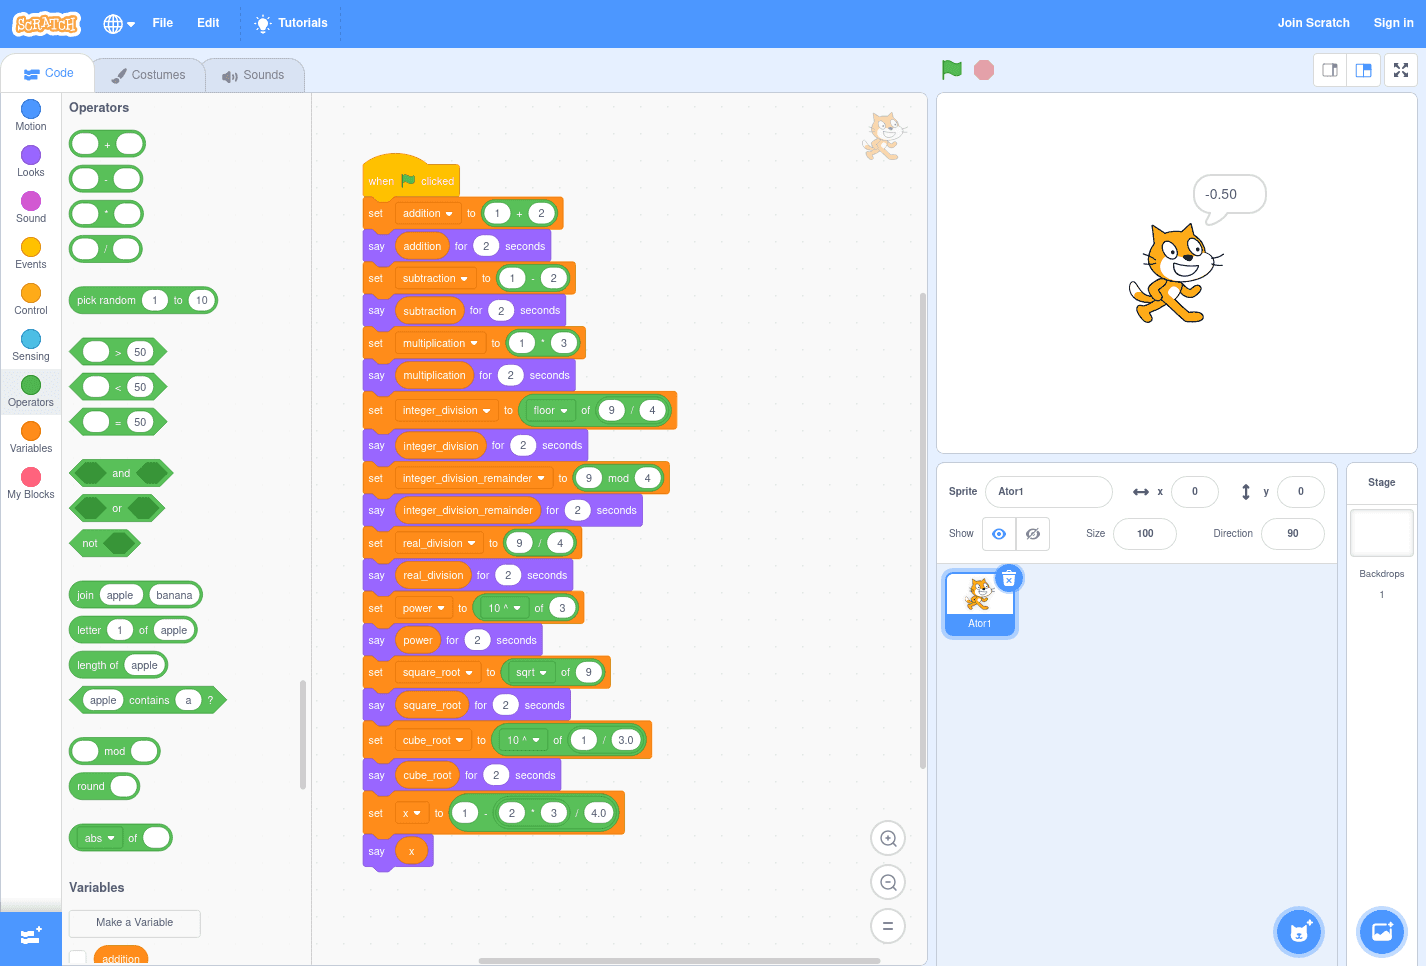Open the addition variable dropdown in set block
The width and height of the screenshot is (1426, 966).
point(428,214)
